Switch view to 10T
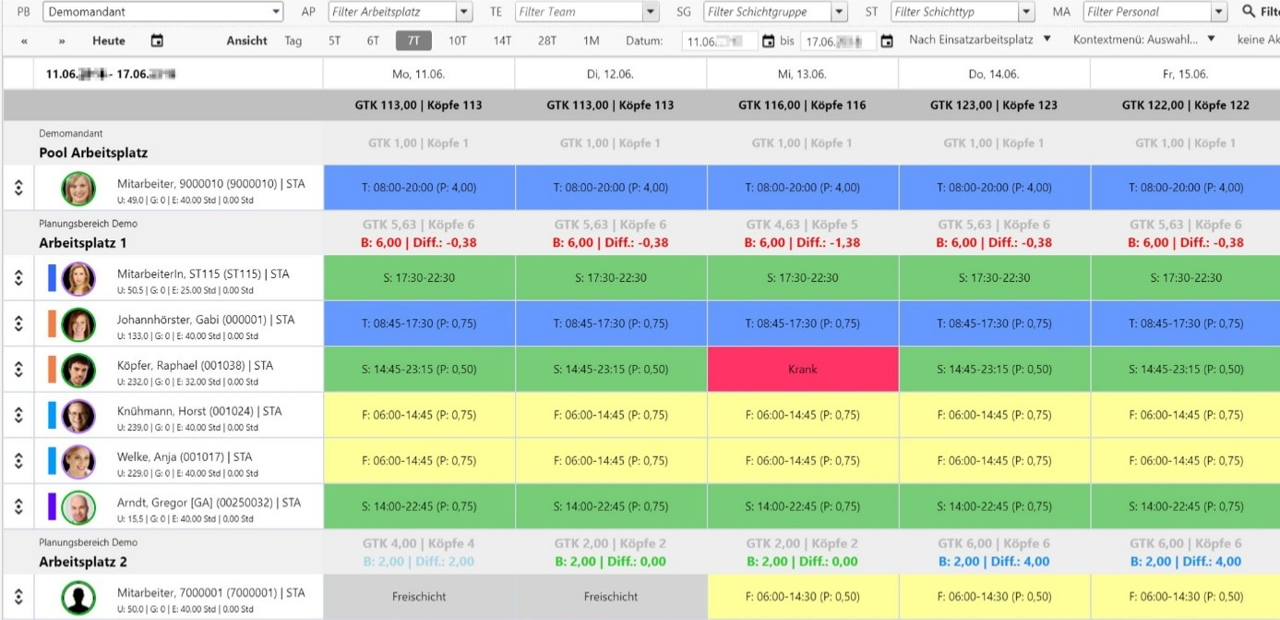This screenshot has height=620, width=1280. click(457, 41)
